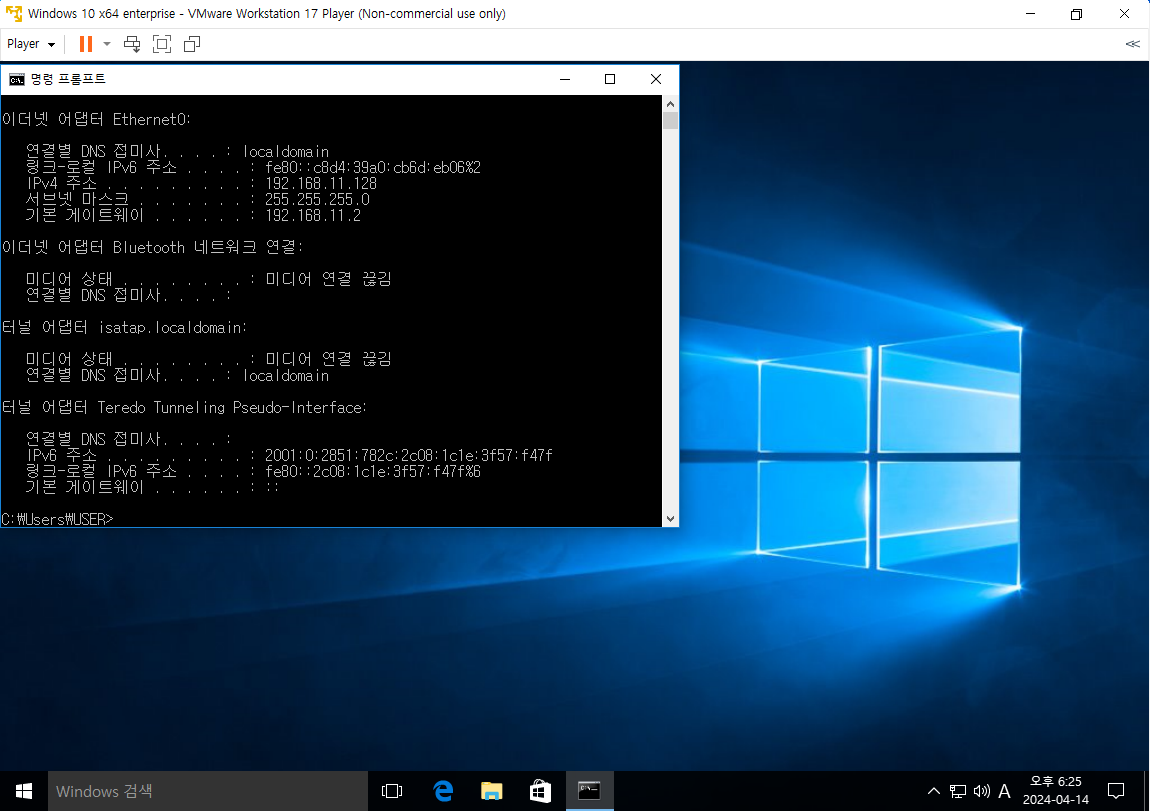Screen dimensions: 1150x811
Task: Enter full screen mode via the toolbar icon
Action: tap(162, 44)
